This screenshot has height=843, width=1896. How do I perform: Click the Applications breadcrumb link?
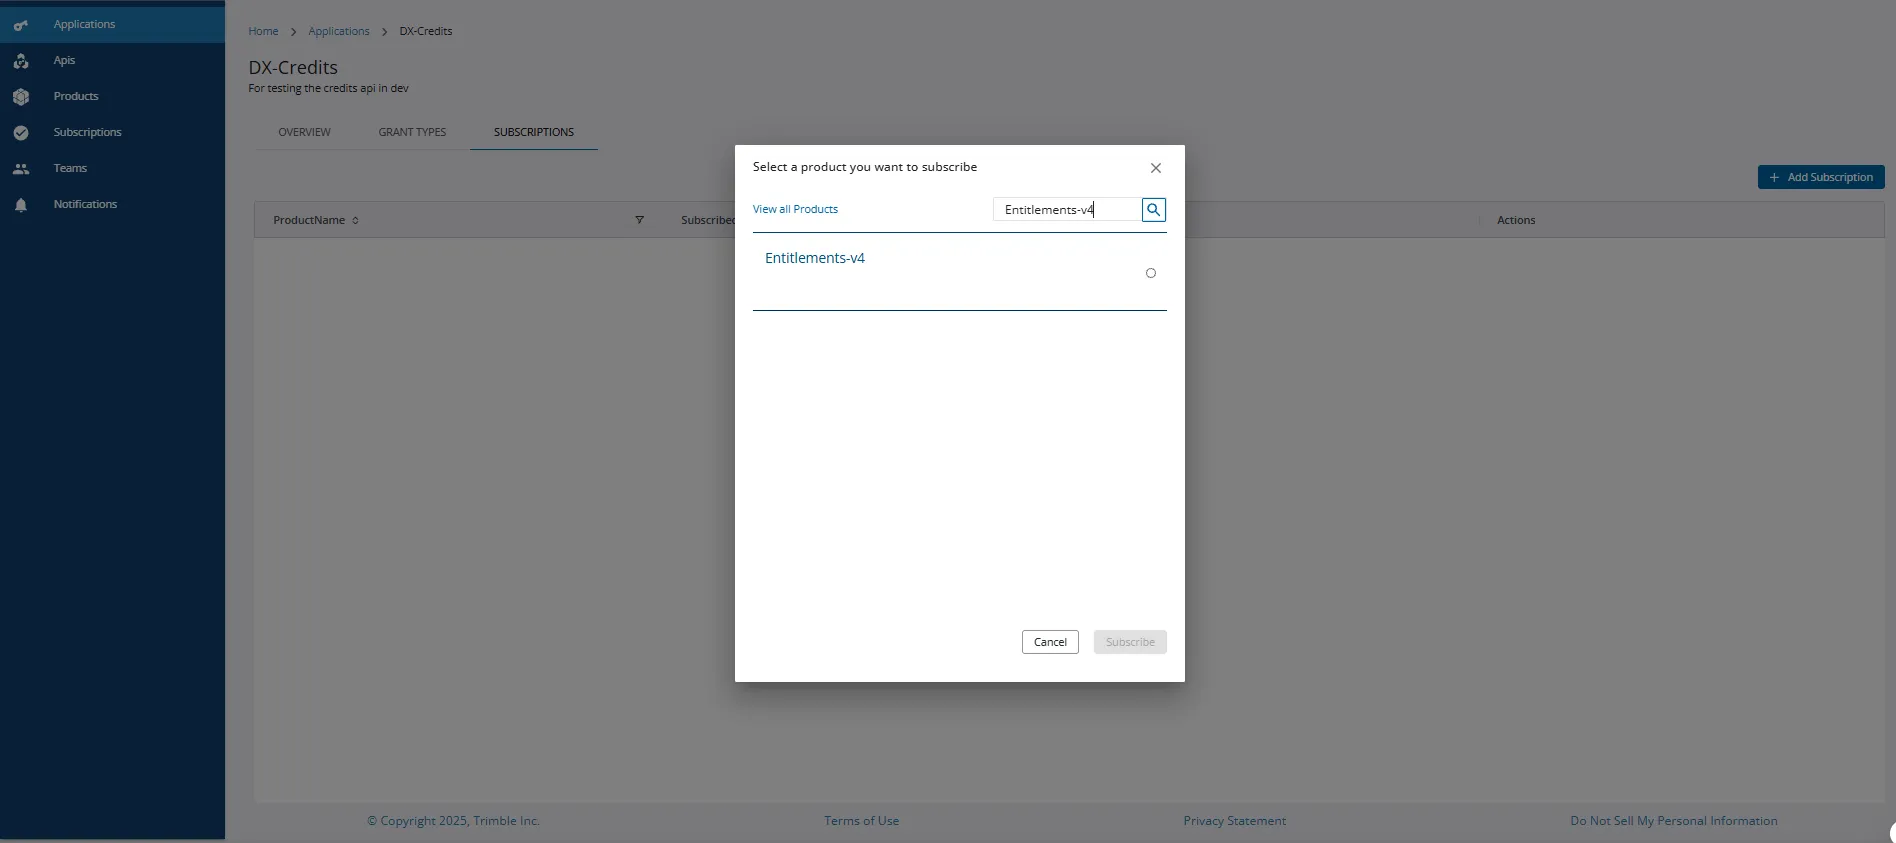(x=339, y=31)
